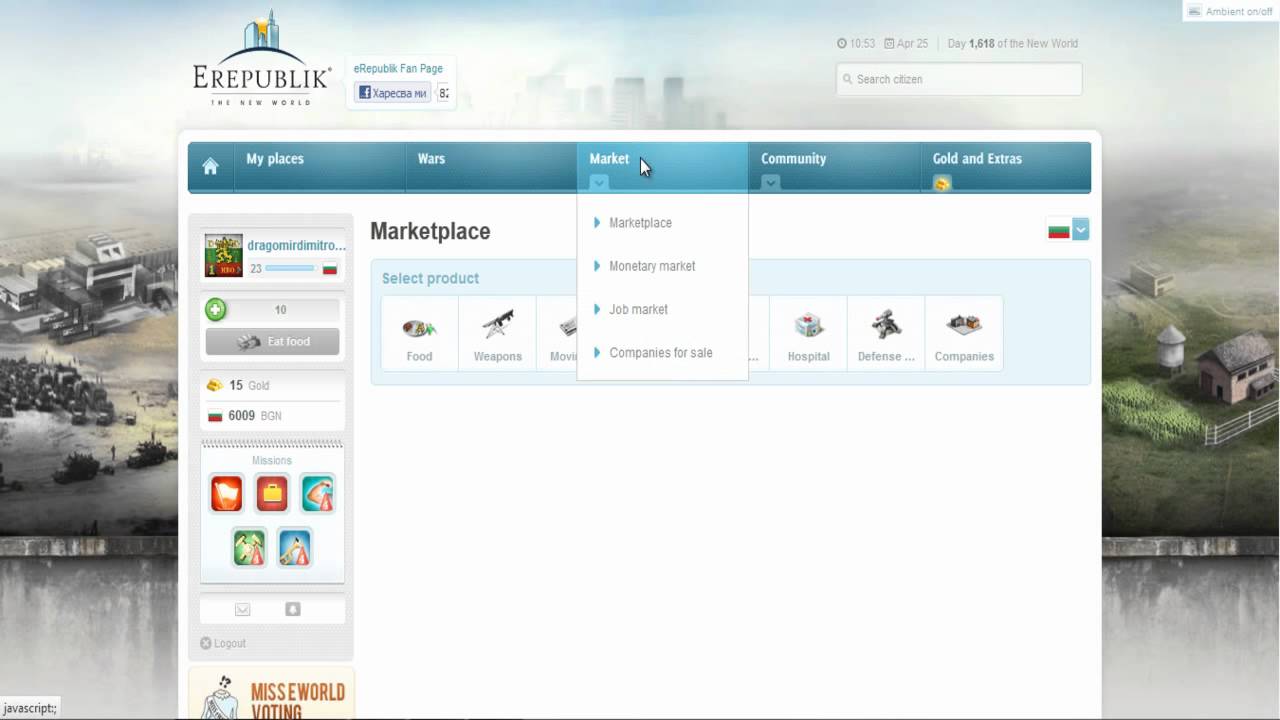The image size is (1280, 720).
Task: Click the Apr 25 date text
Action: pos(912,43)
